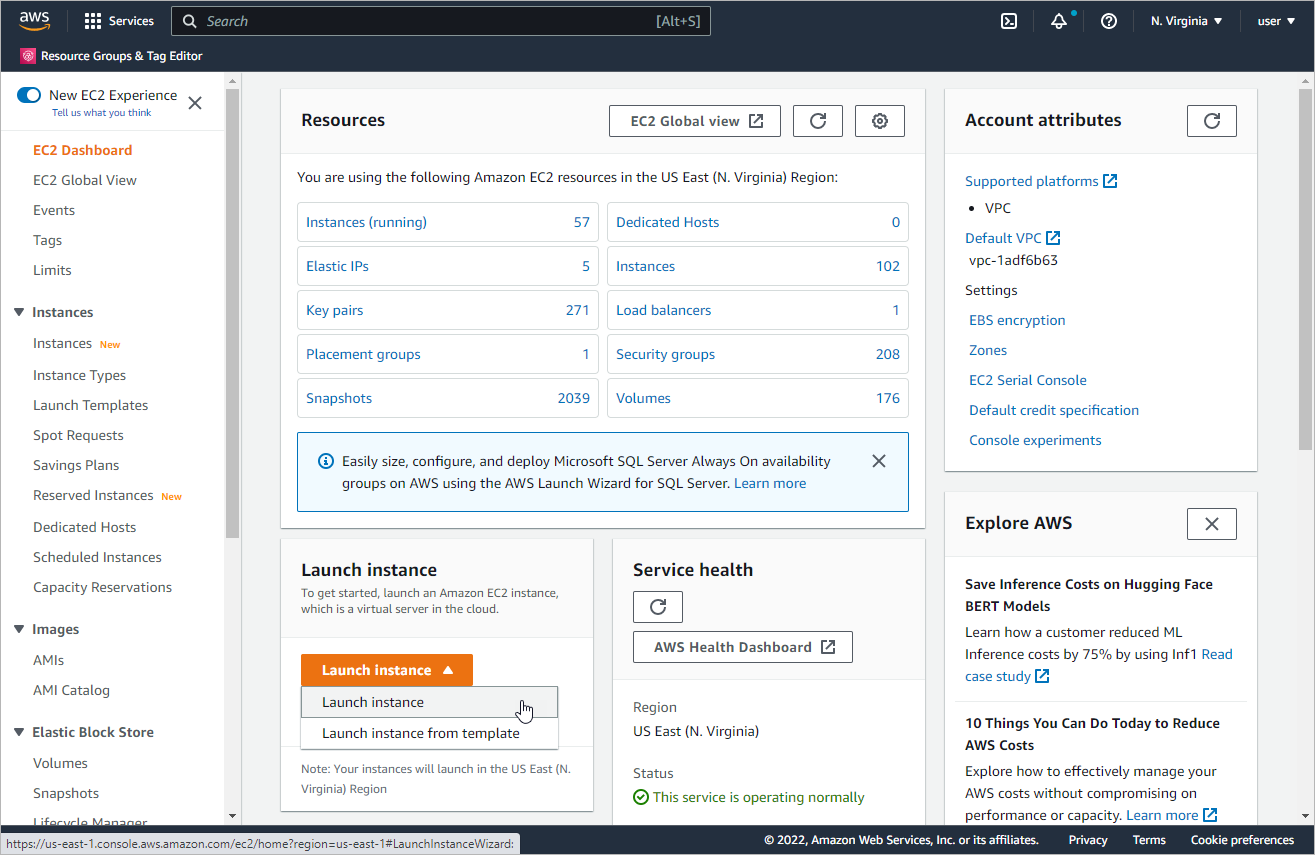Choose Launch instance from template

point(421,733)
